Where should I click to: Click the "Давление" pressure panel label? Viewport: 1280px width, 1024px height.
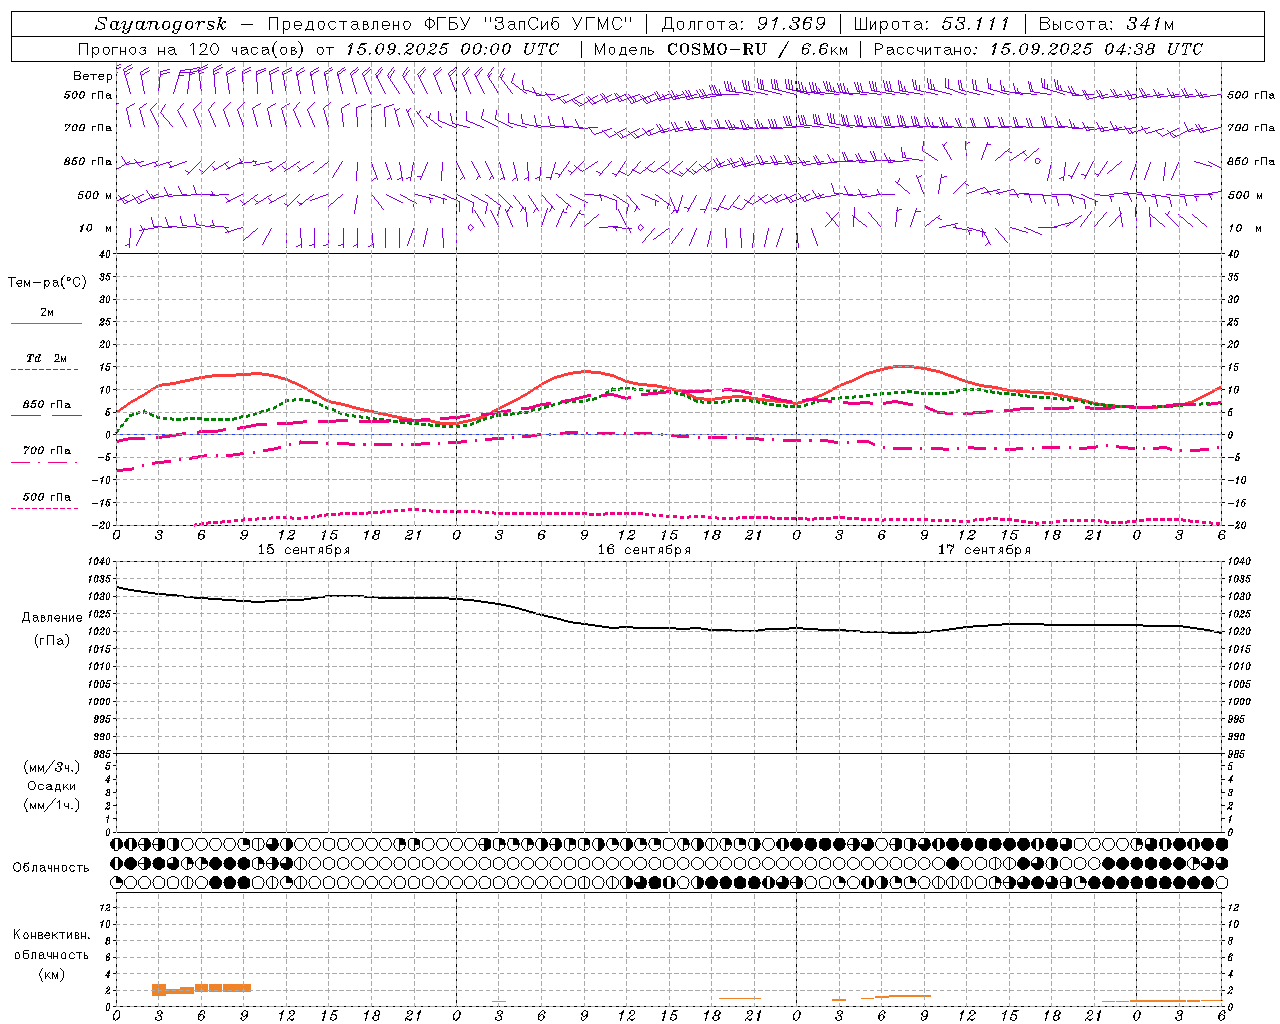pyautogui.click(x=51, y=618)
